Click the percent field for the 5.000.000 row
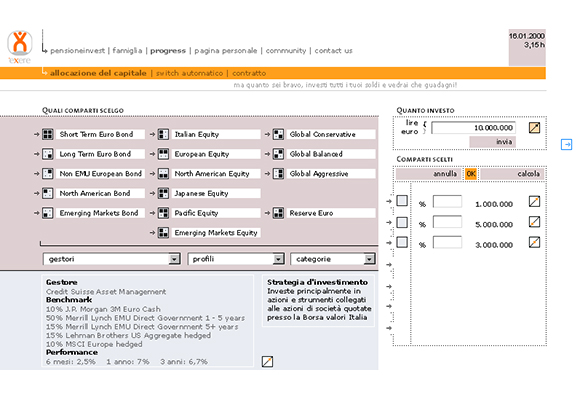The image size is (580, 398). (447, 222)
